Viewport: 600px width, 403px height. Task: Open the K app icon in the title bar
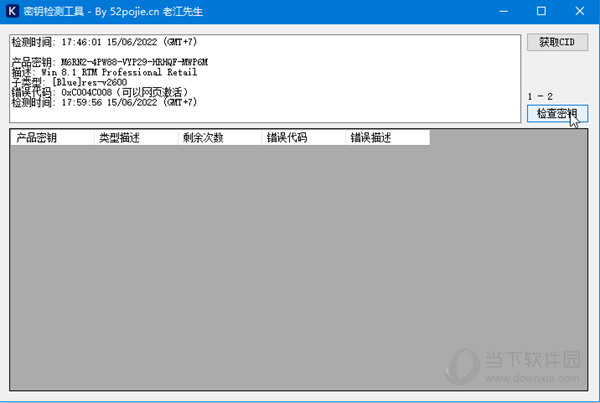[12, 11]
